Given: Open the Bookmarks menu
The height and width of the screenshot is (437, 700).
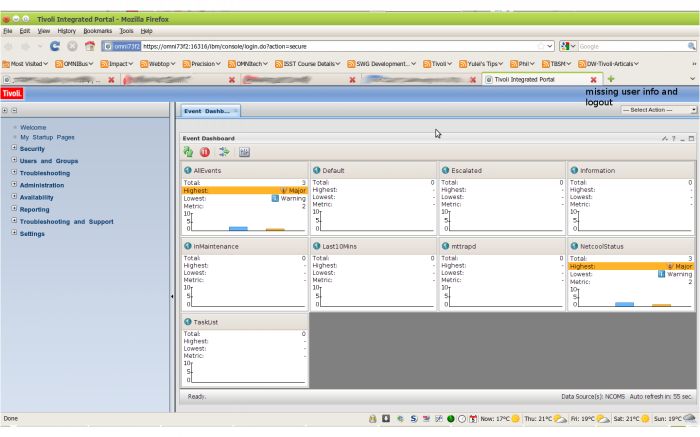Looking at the screenshot, I should tap(97, 31).
